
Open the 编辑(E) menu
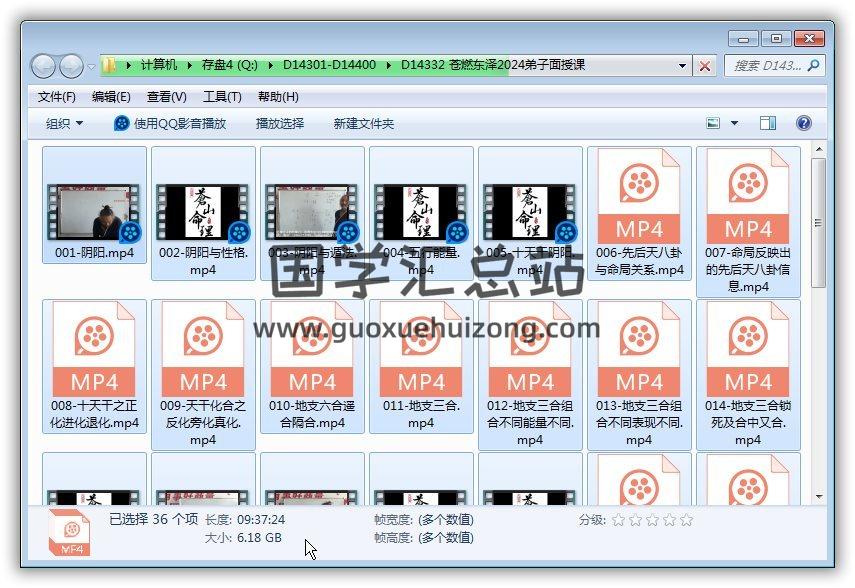[111, 97]
